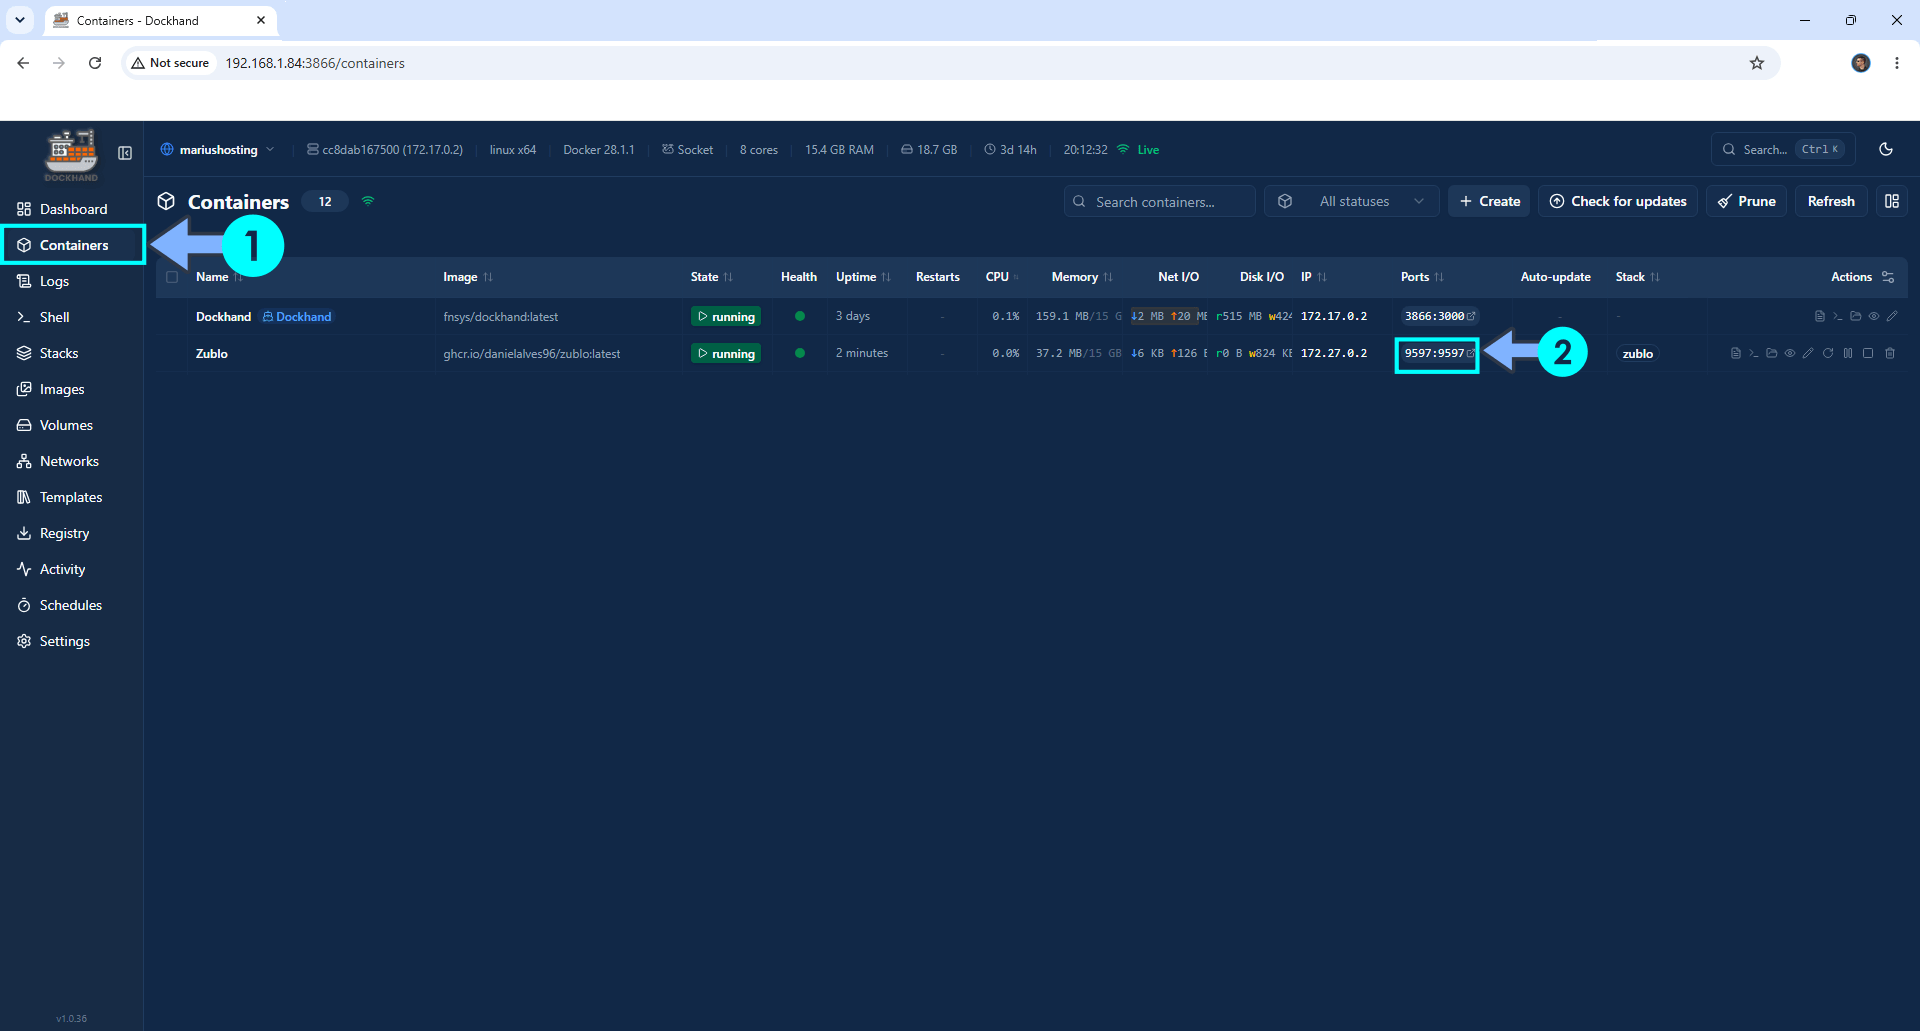
Task: Delete the Zublo container with trash icon
Action: (x=1890, y=353)
